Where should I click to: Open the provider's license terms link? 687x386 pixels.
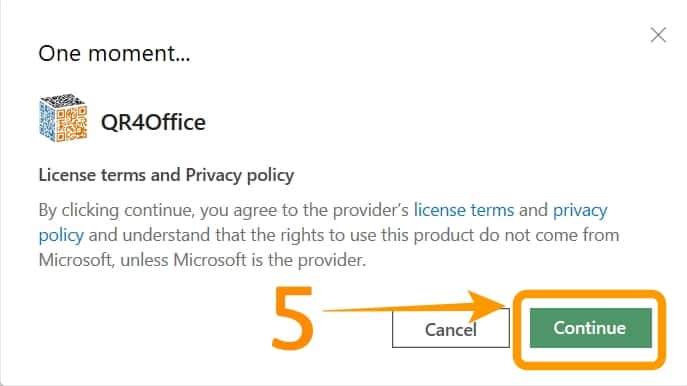click(x=464, y=210)
